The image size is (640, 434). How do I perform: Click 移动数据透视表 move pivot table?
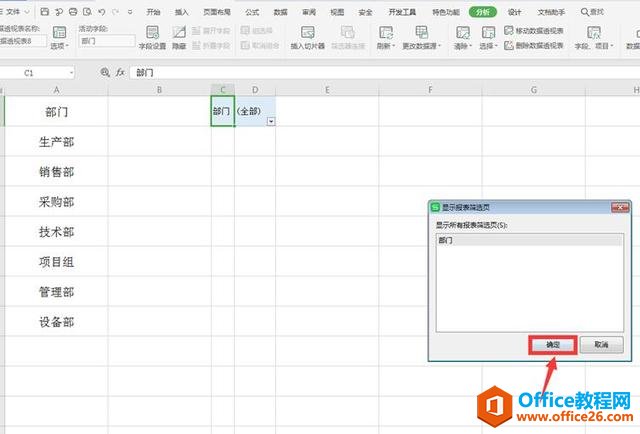point(534,31)
